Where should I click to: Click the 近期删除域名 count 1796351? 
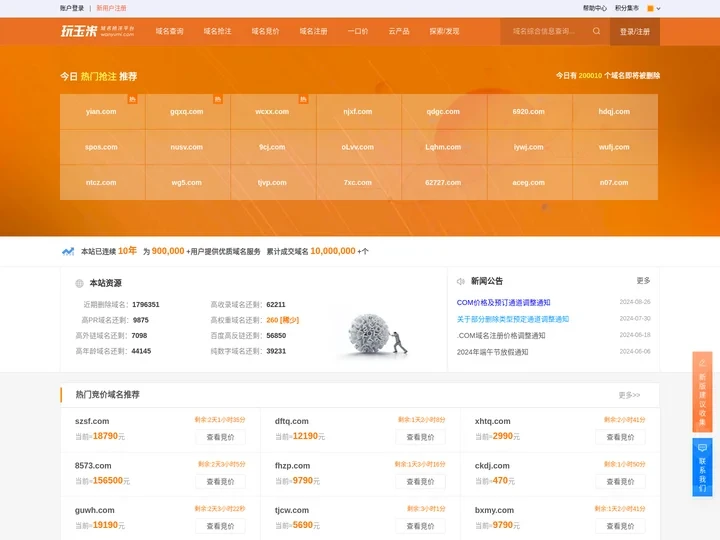coord(146,304)
